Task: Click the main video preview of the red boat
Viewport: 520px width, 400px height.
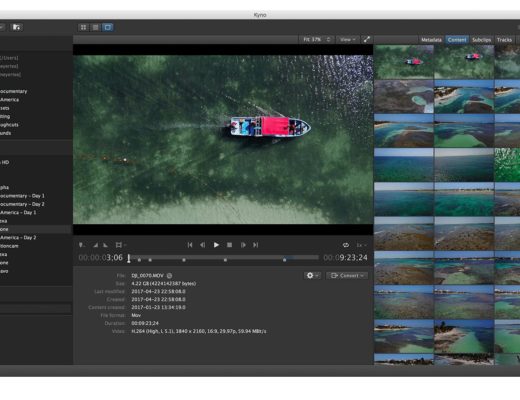Action: 223,139
